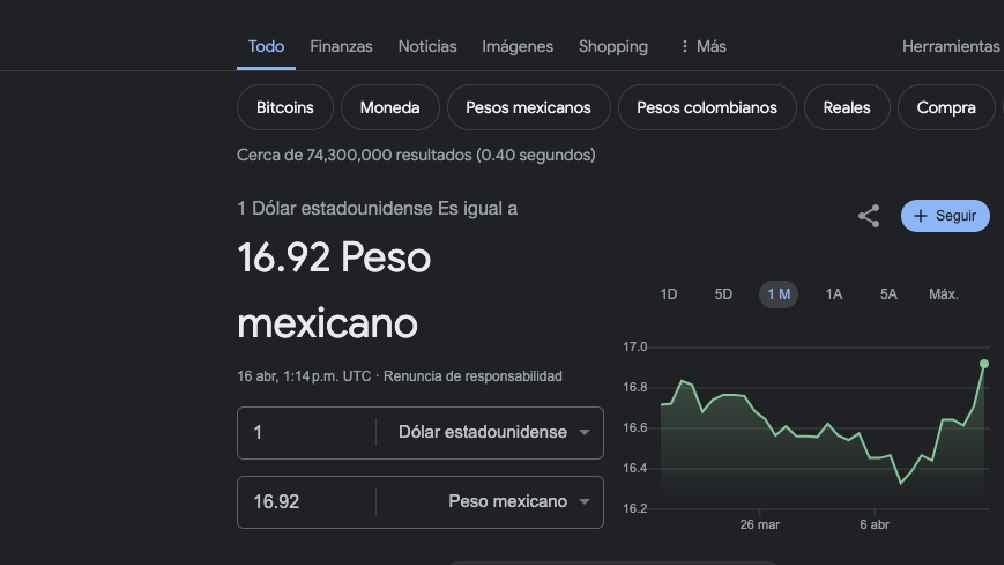This screenshot has height=565, width=1004.
Task: Show the 5A chart range
Action: tap(888, 294)
